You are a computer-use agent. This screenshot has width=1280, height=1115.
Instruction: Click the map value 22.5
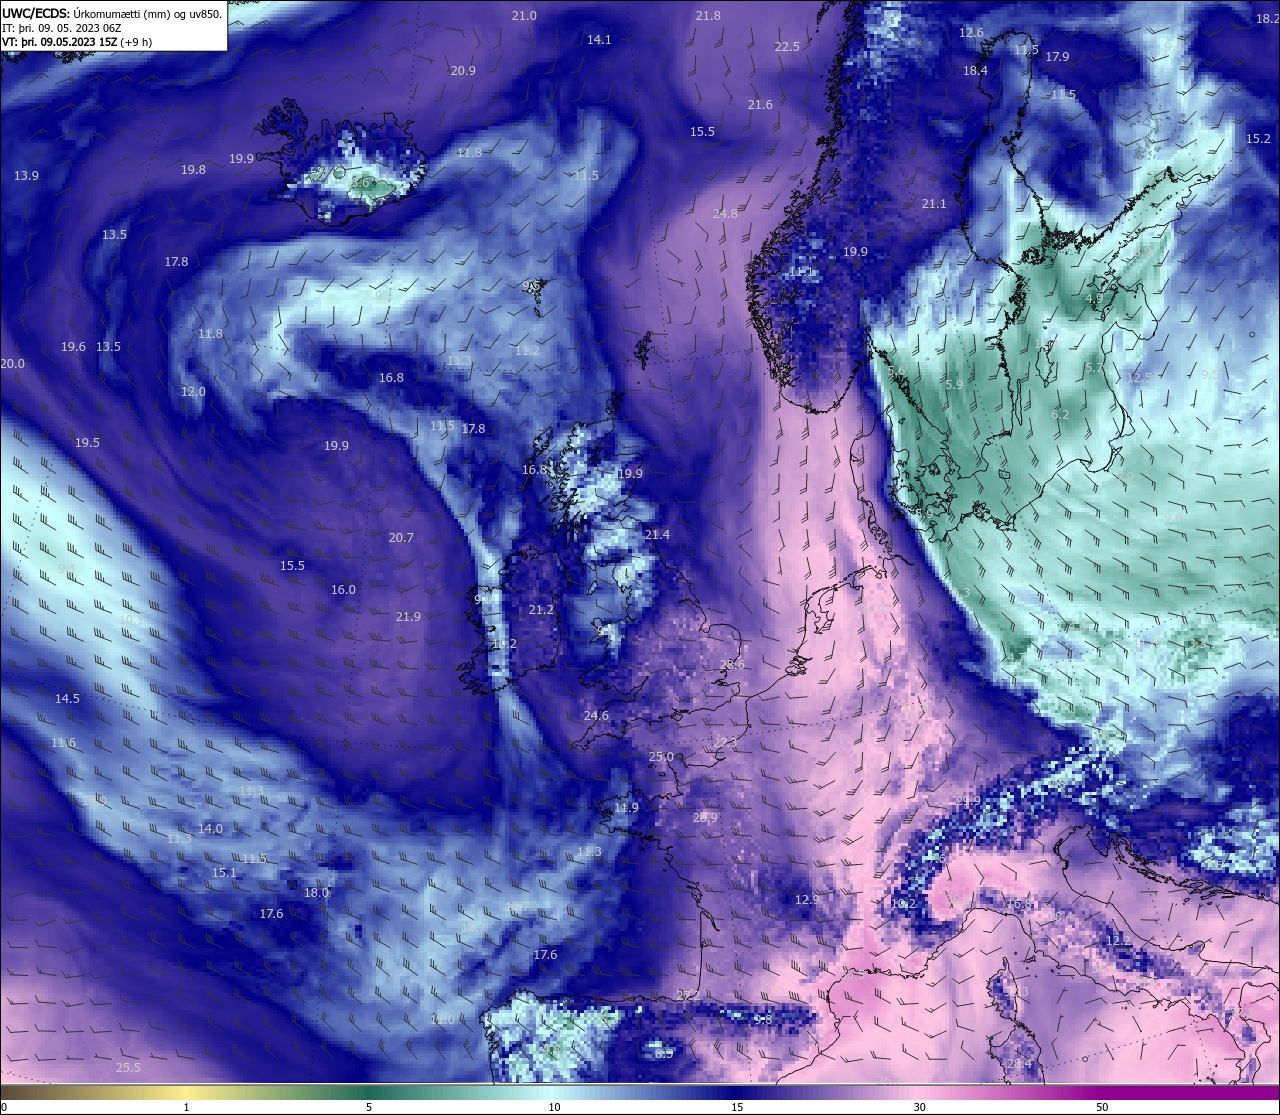click(787, 47)
